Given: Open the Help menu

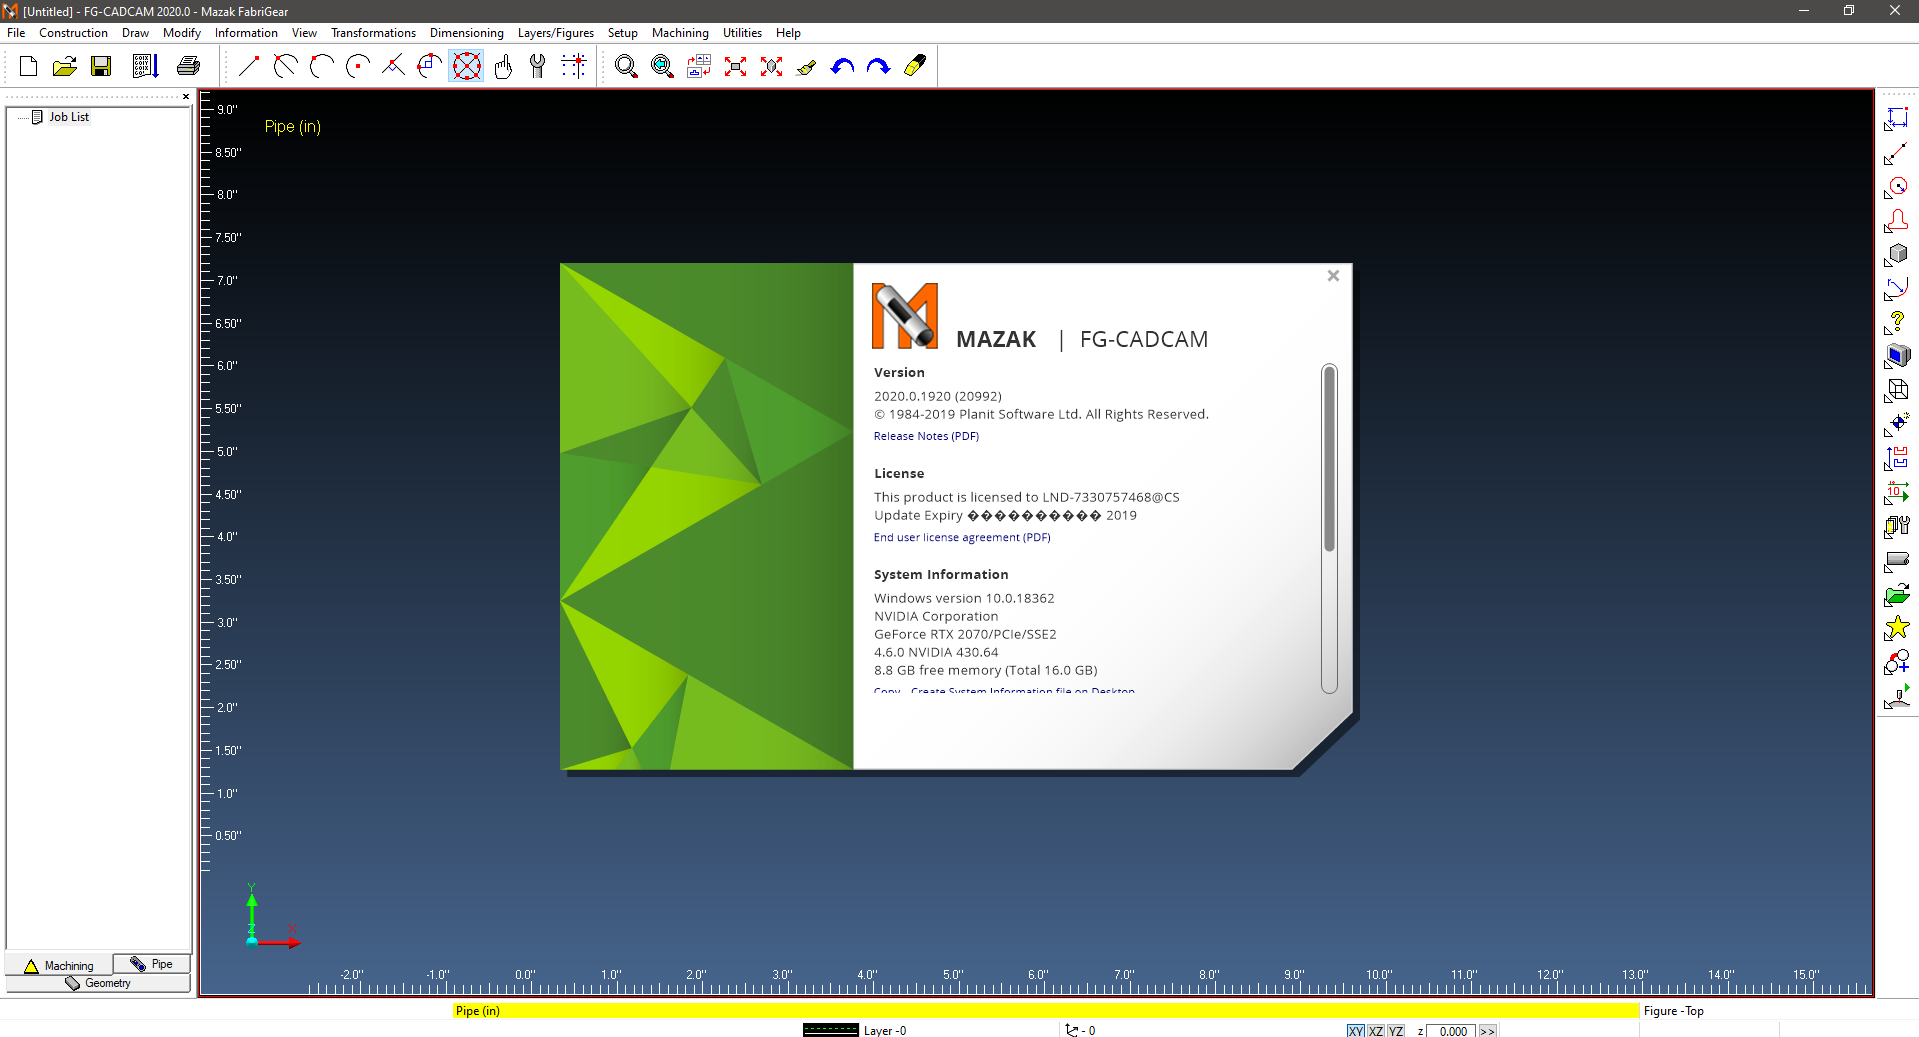Looking at the screenshot, I should (788, 33).
